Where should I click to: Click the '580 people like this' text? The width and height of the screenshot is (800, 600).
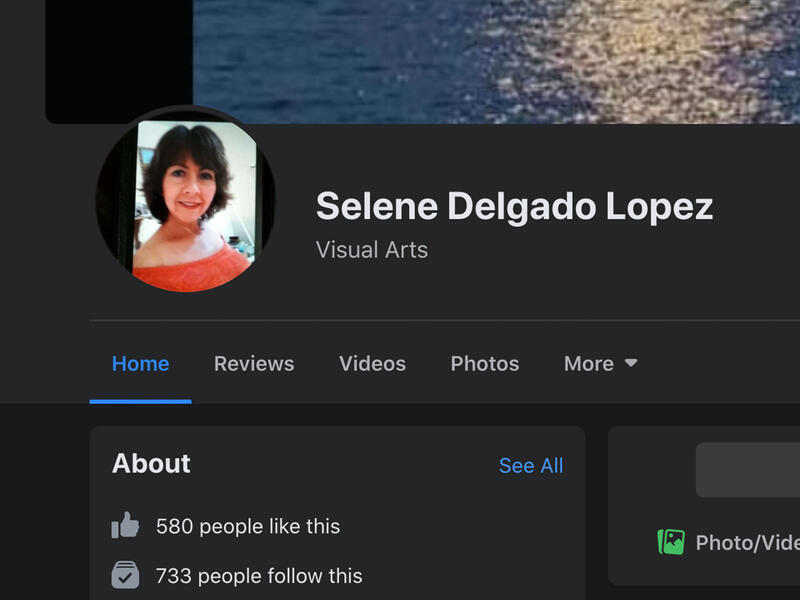click(248, 526)
